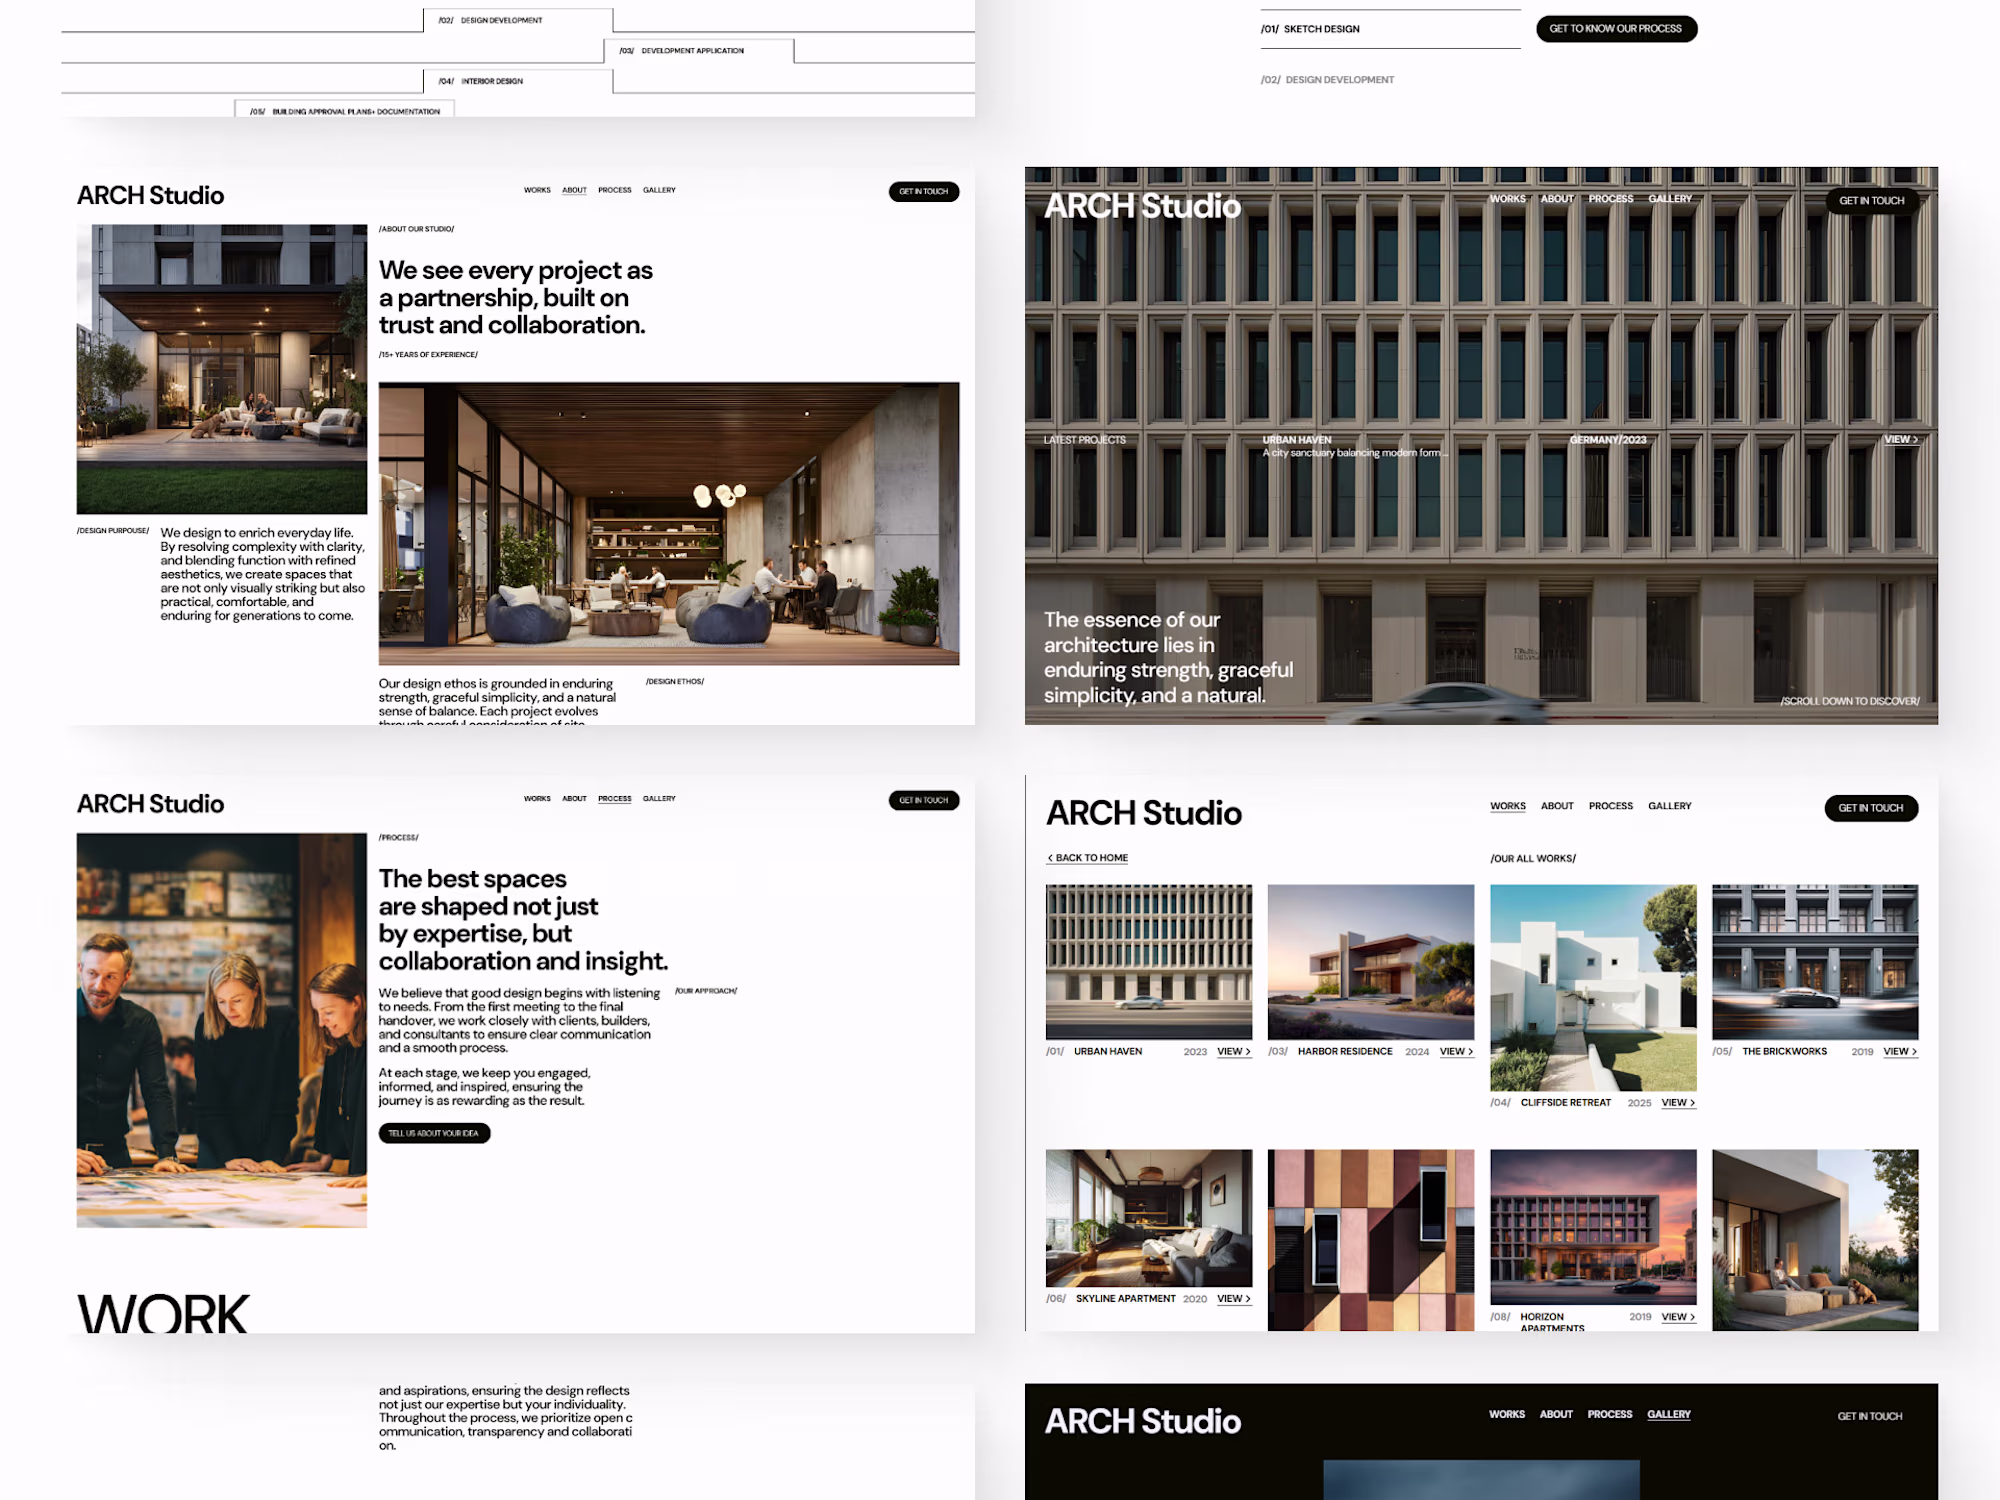
Task: Open the Cliffside Retreat View link
Action: (x=1677, y=1103)
